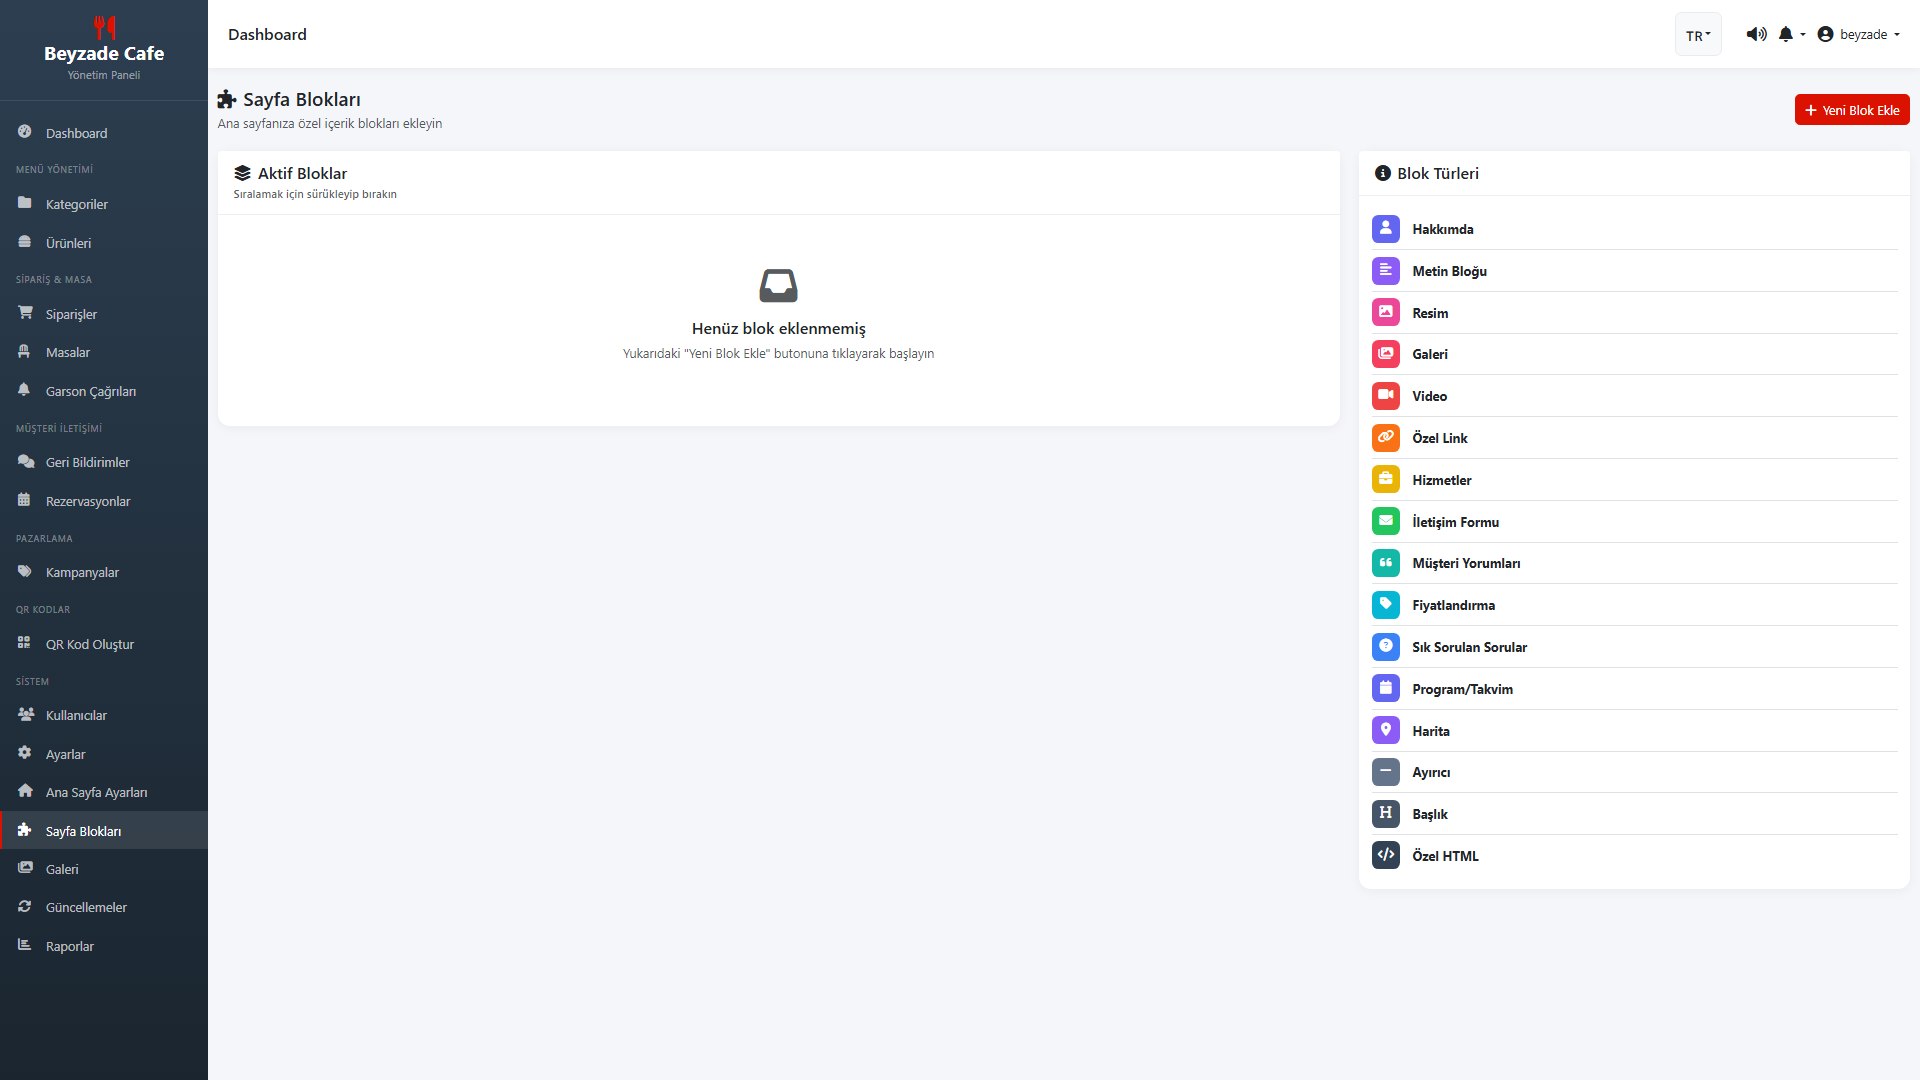
Task: Click the Harita map pin icon
Action: [1385, 730]
